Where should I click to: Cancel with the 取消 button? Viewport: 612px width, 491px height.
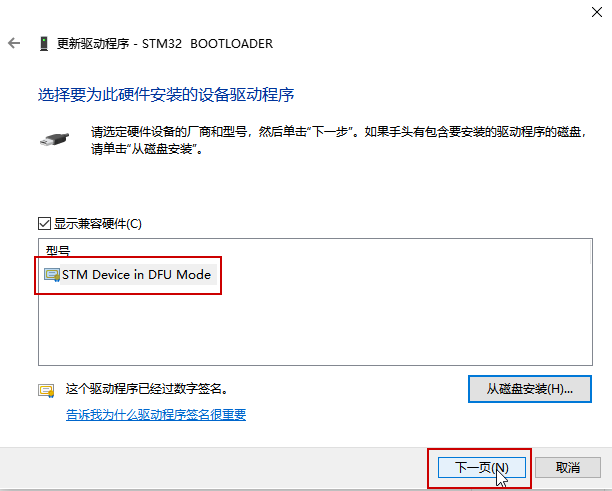point(568,467)
